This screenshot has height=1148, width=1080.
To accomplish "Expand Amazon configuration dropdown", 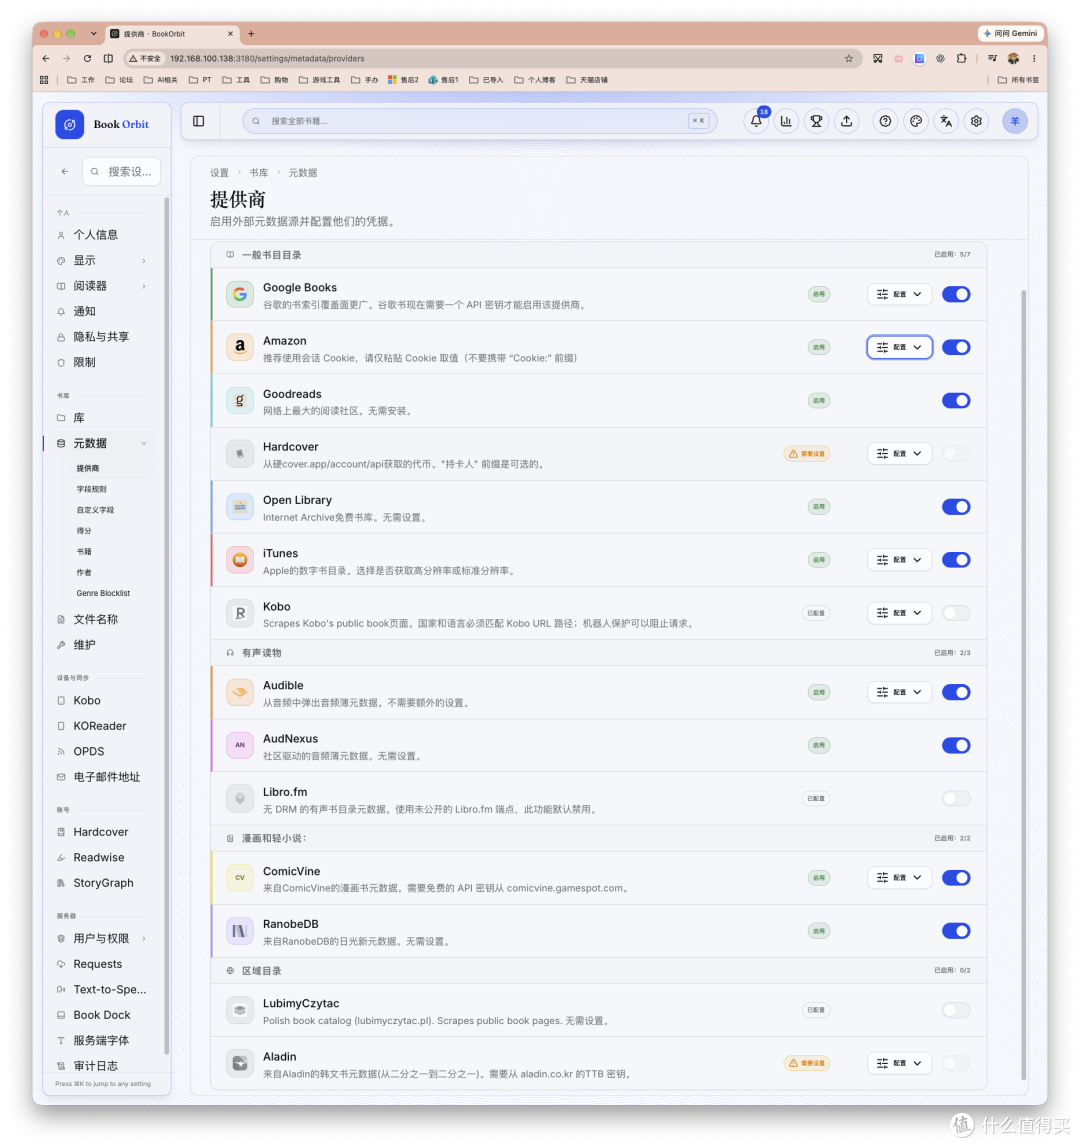I will 899,347.
